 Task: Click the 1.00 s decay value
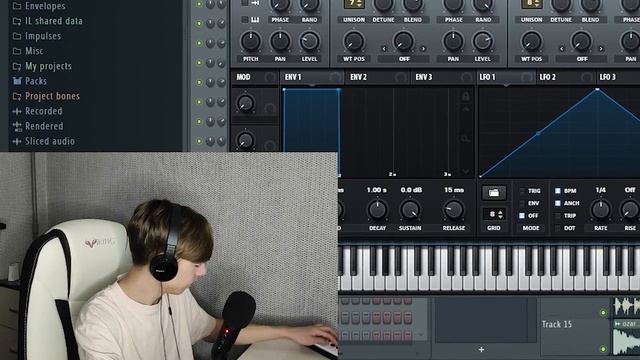point(376,190)
